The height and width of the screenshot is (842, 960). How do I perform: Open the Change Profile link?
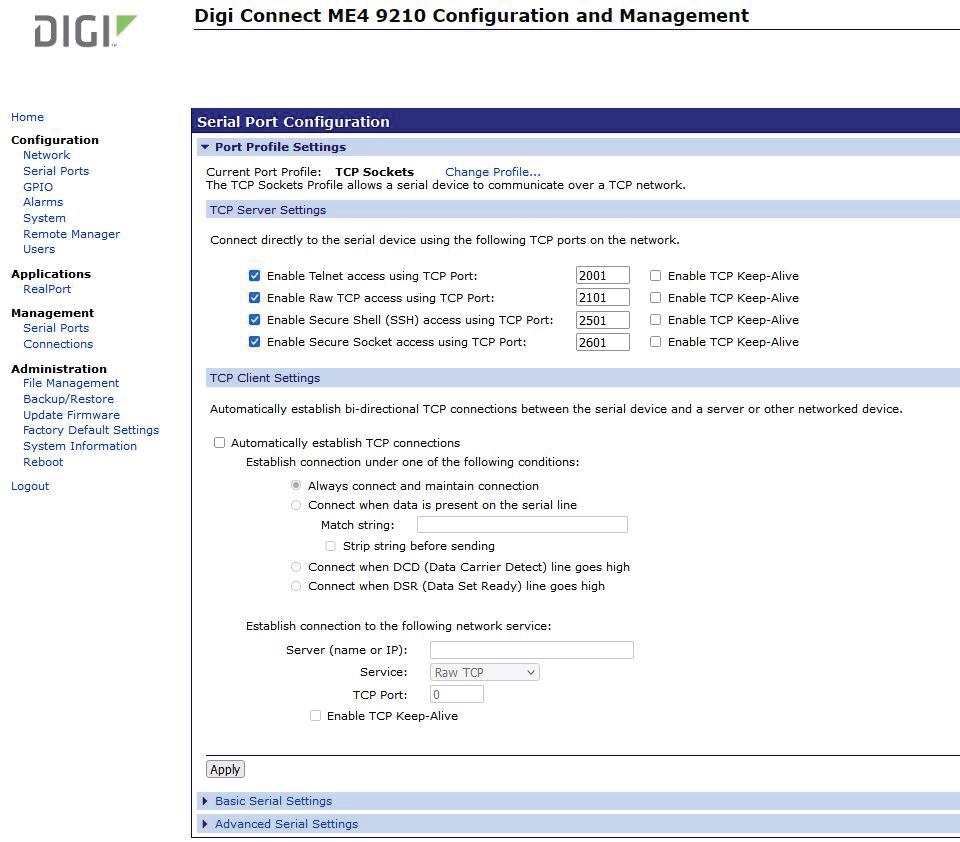point(493,172)
